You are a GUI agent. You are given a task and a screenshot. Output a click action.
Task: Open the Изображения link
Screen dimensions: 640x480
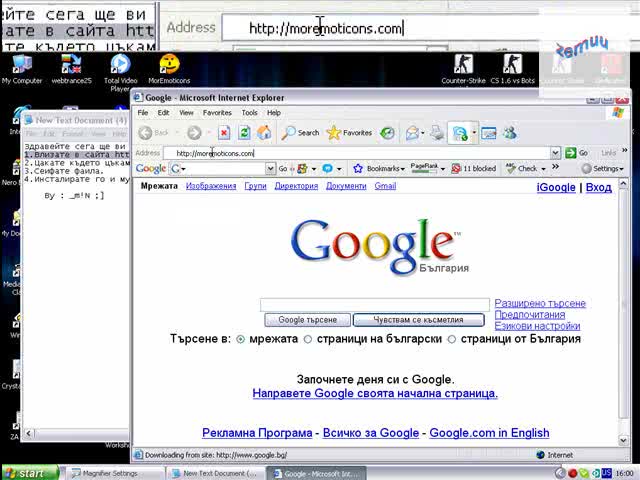(211, 186)
